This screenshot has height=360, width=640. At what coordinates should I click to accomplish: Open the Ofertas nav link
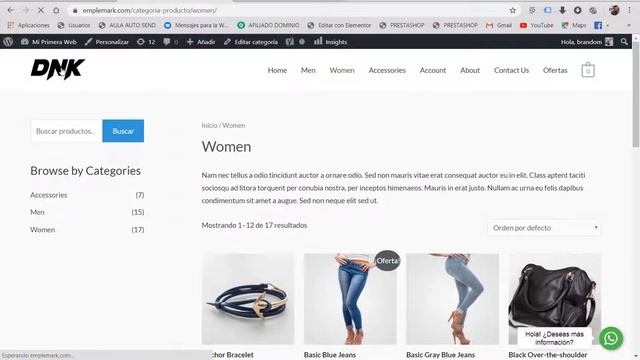pyautogui.click(x=555, y=70)
